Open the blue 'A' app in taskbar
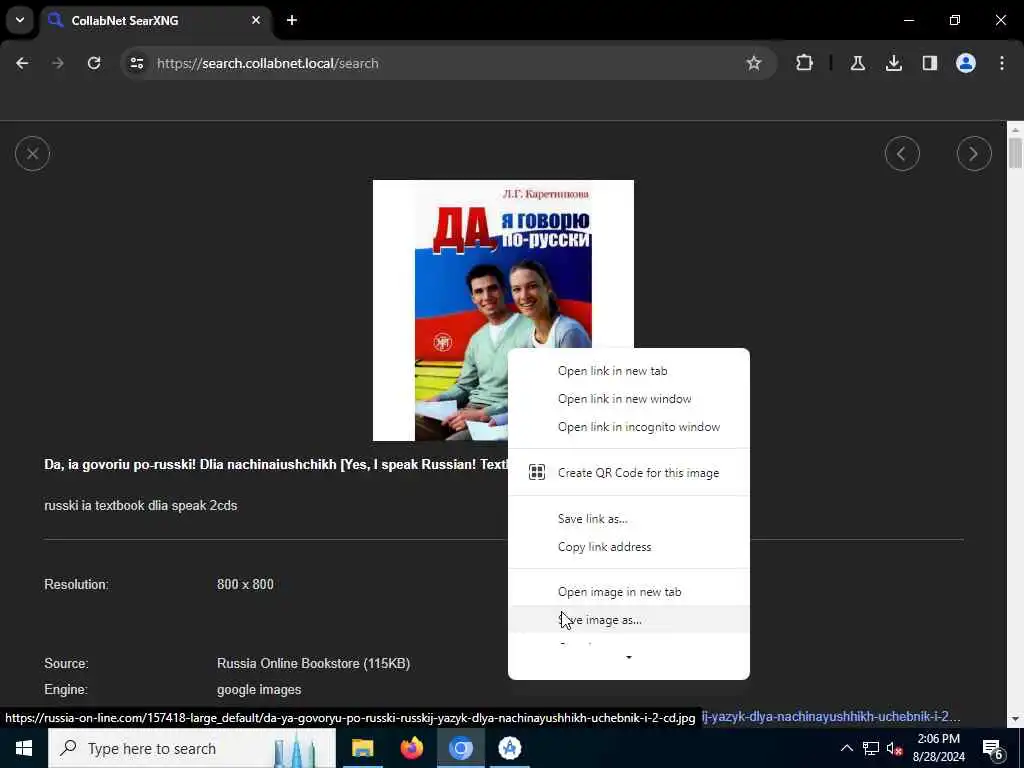The width and height of the screenshot is (1024, 768). pos(509,748)
